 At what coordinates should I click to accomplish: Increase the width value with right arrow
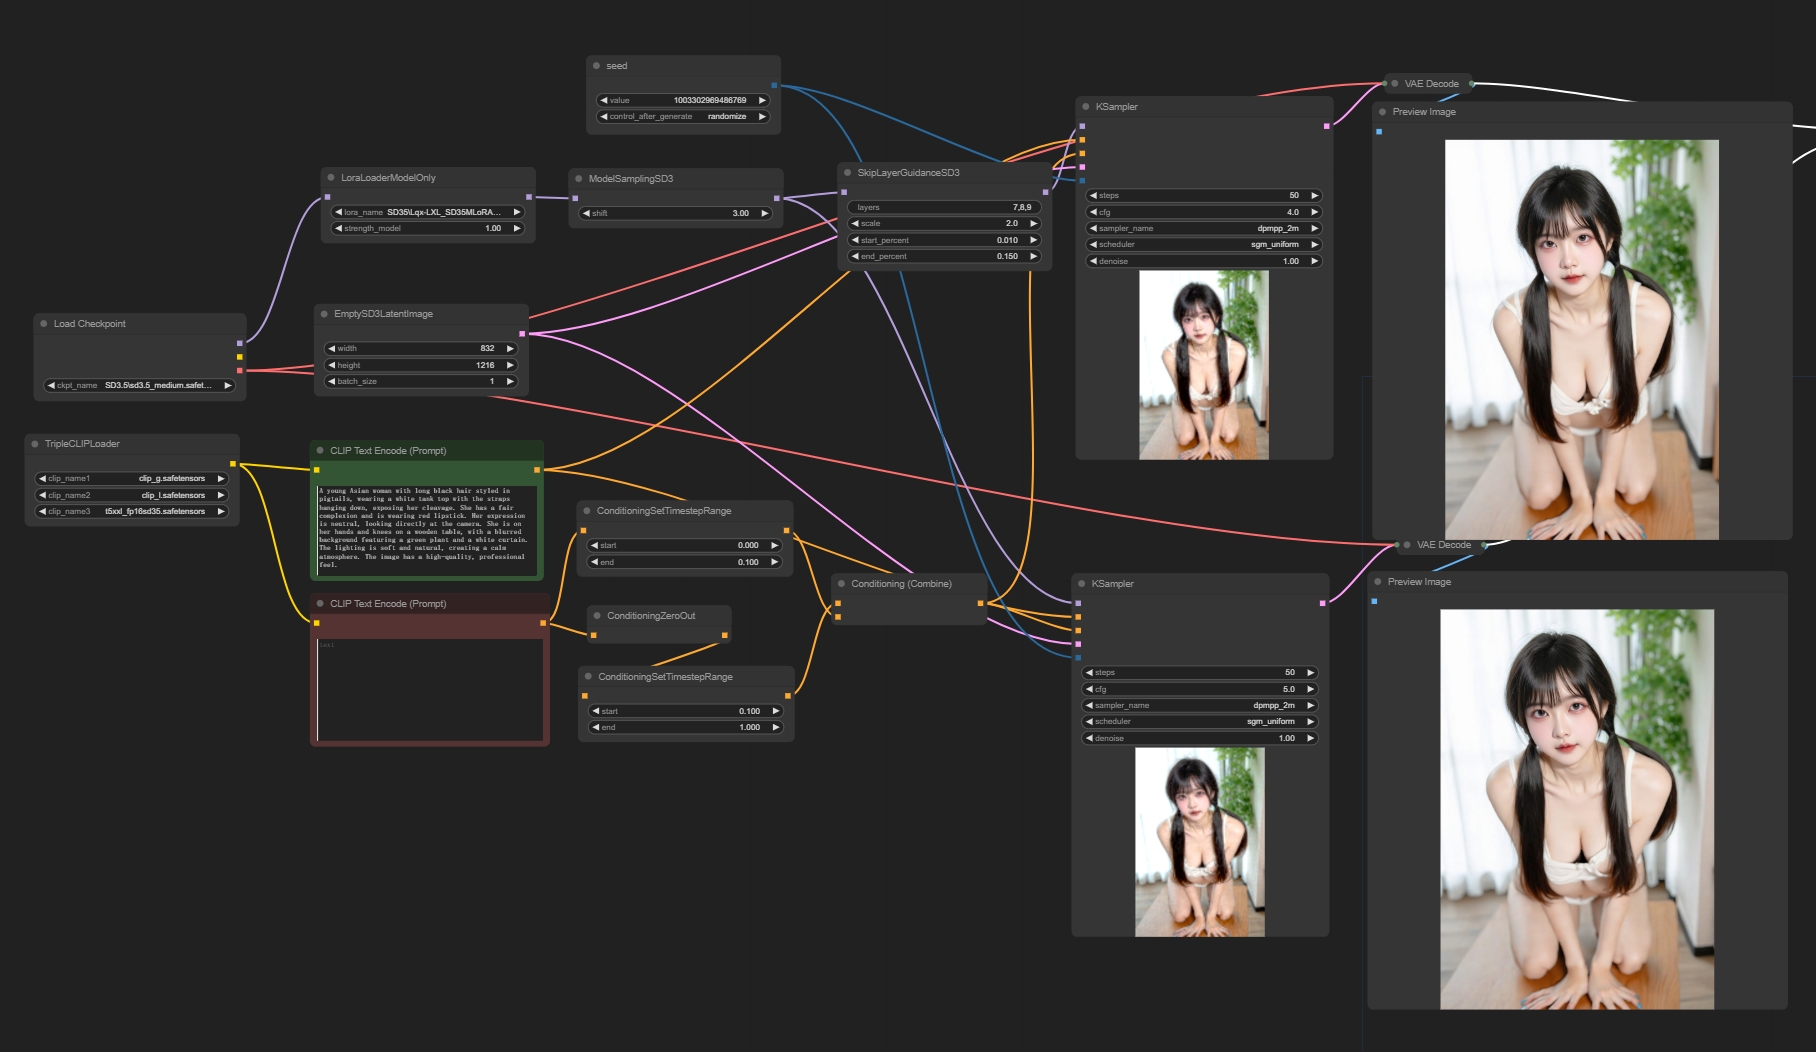[510, 349]
